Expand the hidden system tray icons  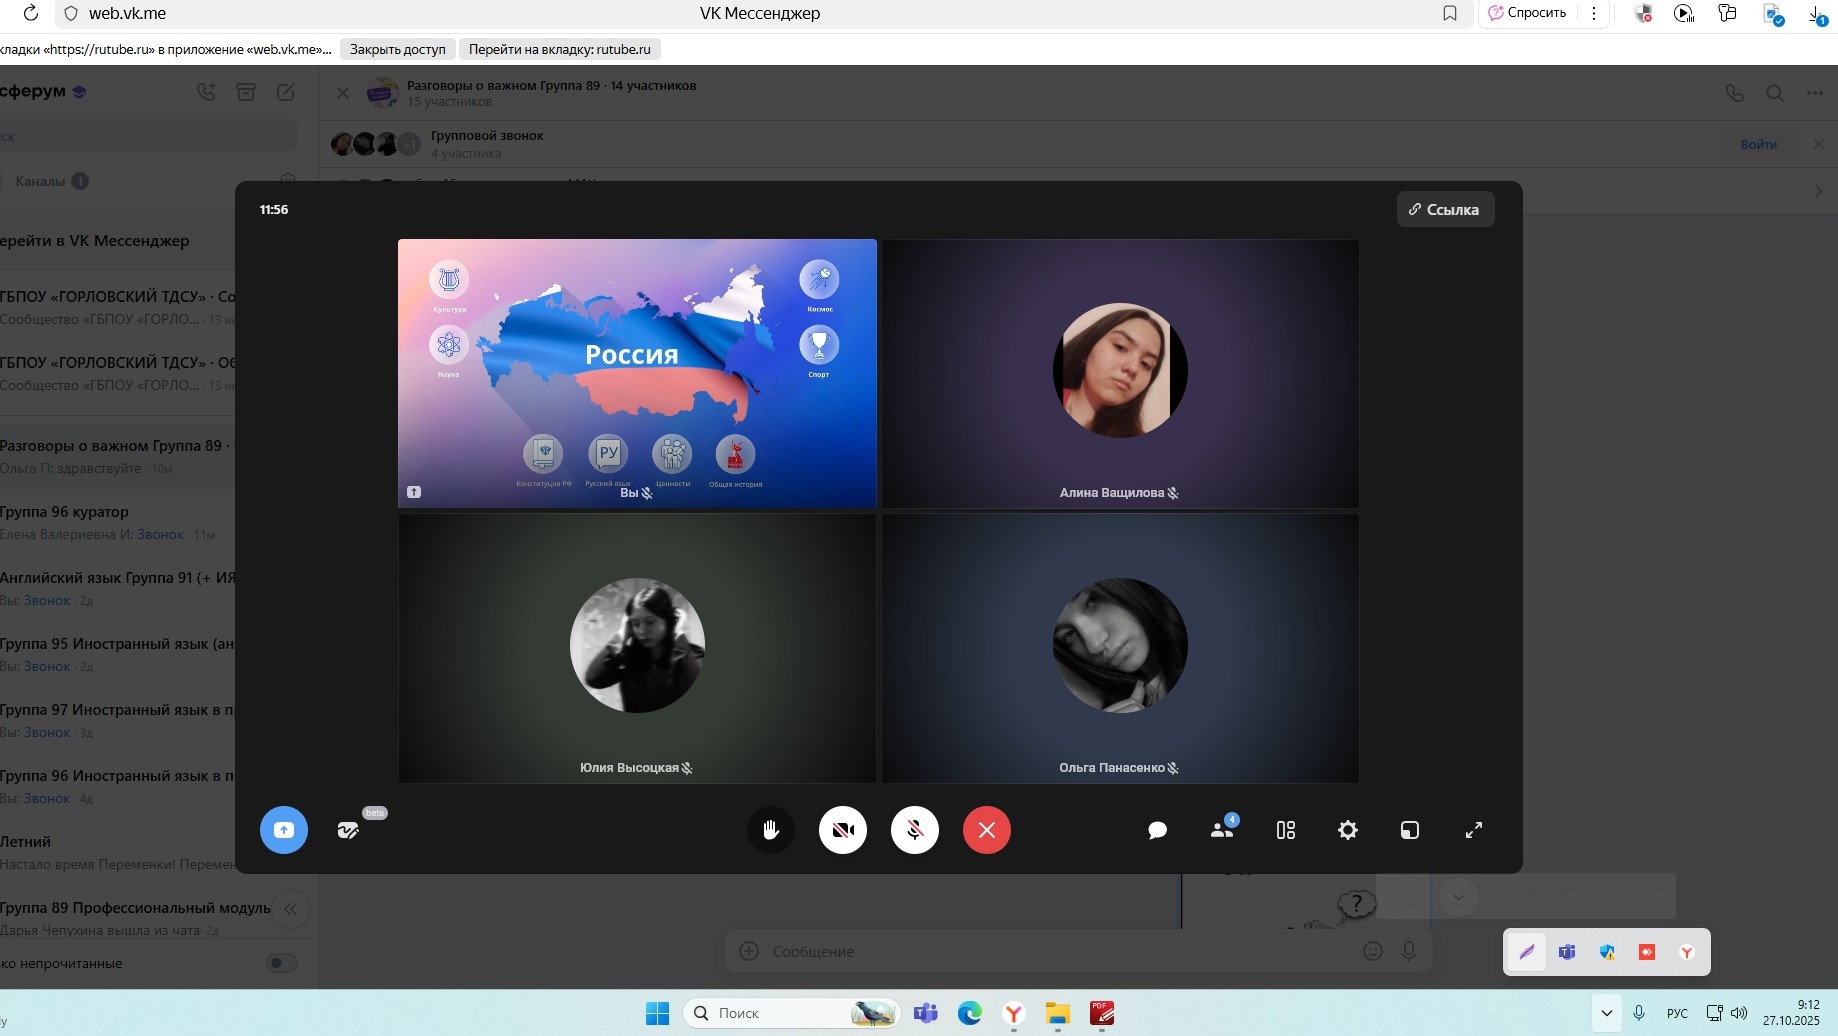click(x=1607, y=1013)
